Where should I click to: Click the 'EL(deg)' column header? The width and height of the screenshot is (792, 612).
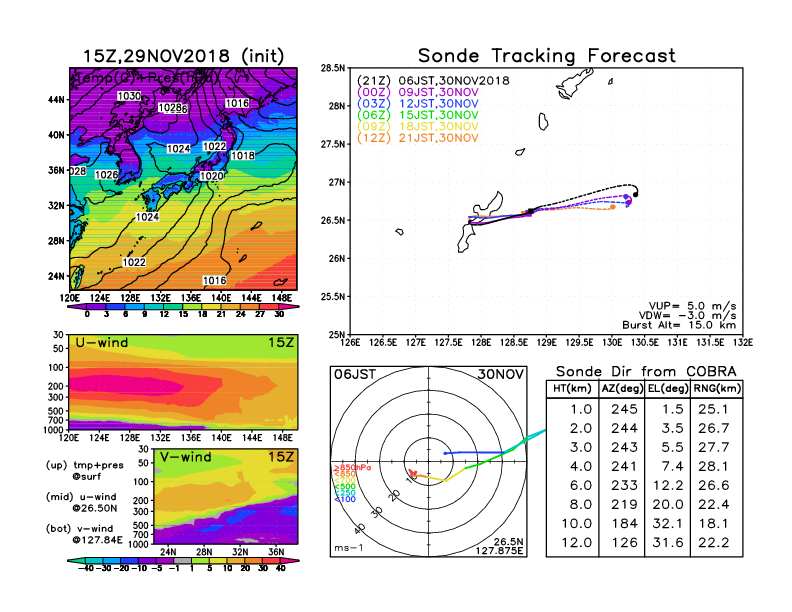(668, 389)
